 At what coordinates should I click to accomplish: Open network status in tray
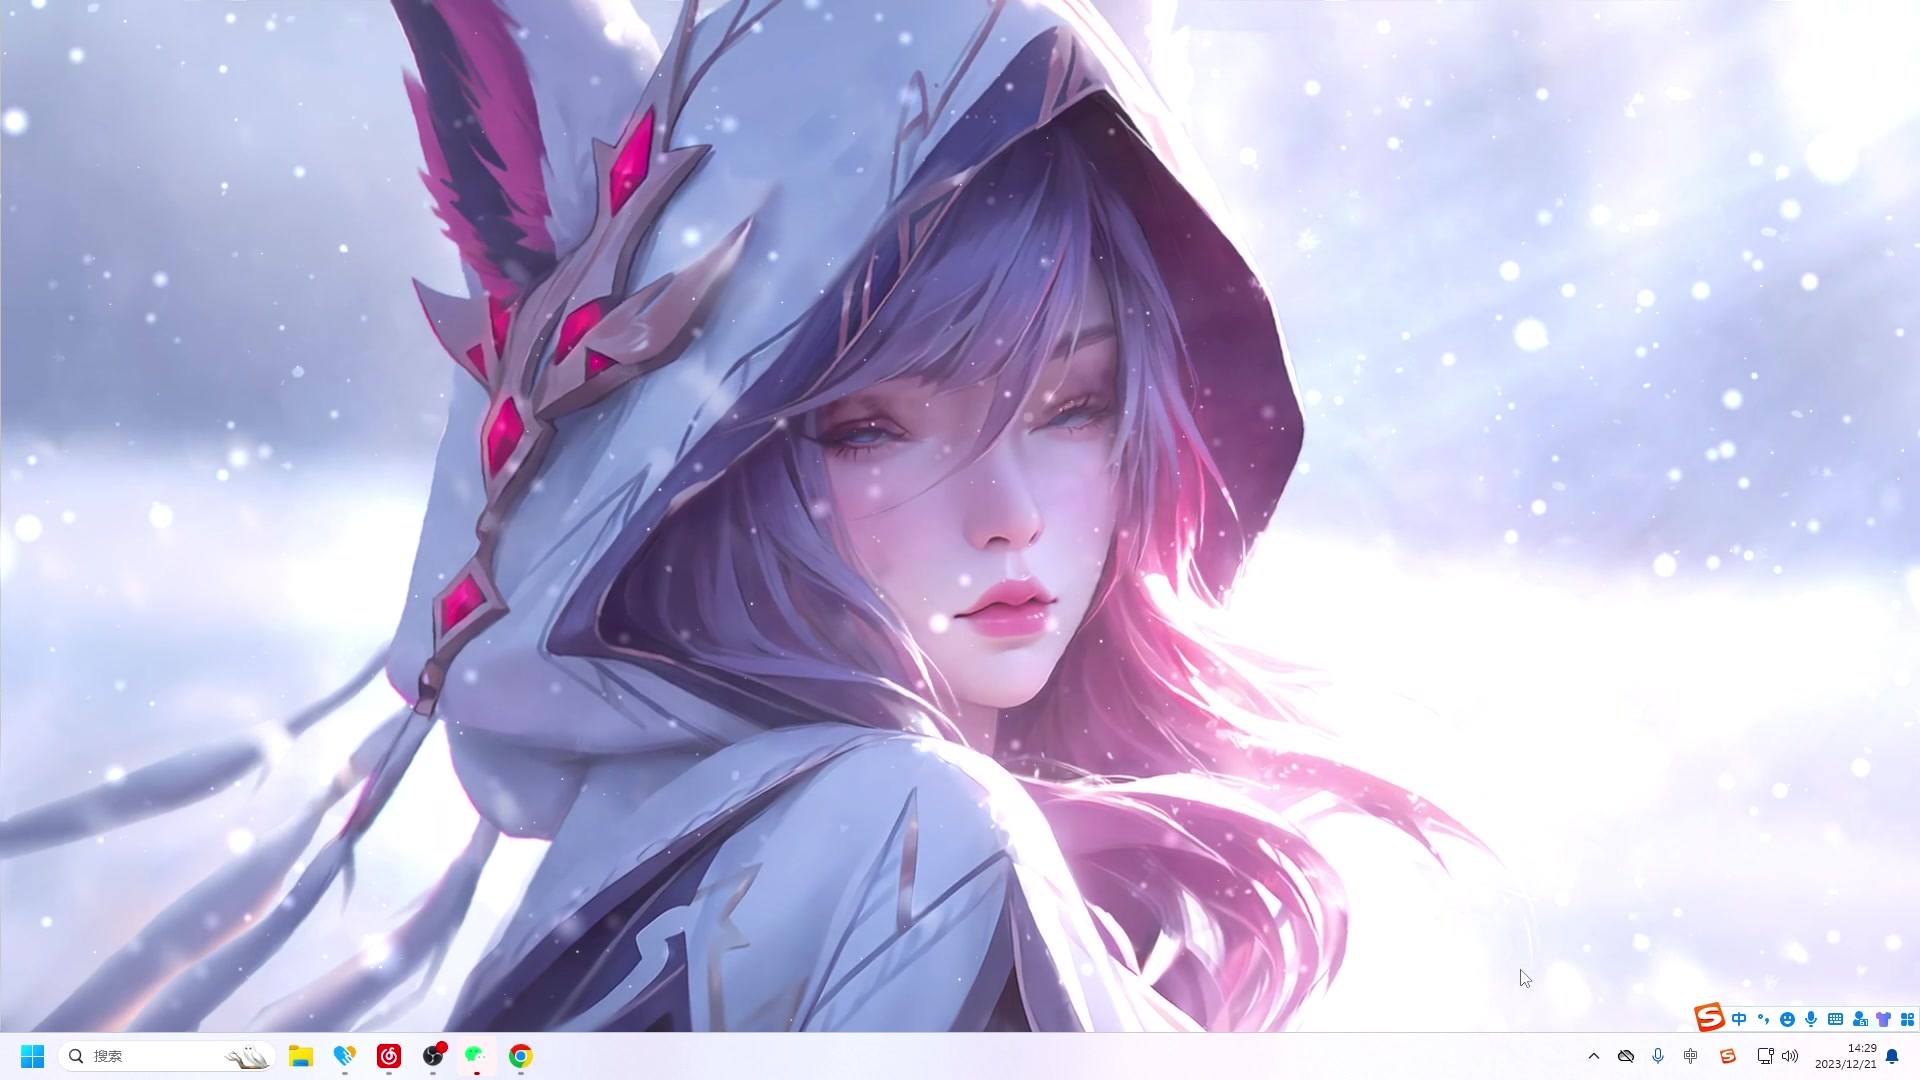coord(1766,1056)
